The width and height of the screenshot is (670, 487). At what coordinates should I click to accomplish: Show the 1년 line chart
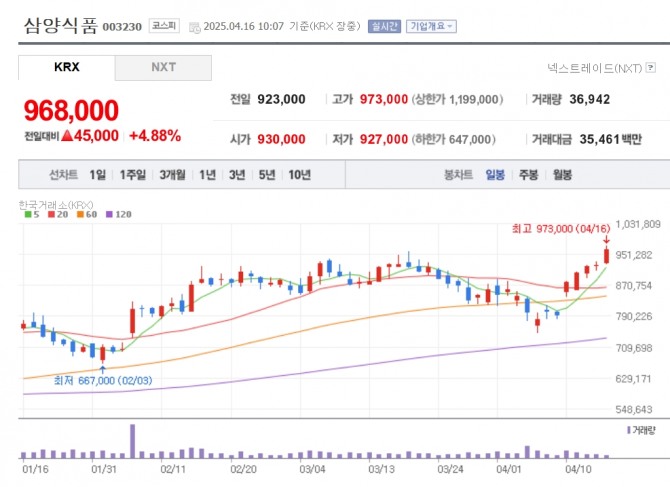tap(207, 175)
